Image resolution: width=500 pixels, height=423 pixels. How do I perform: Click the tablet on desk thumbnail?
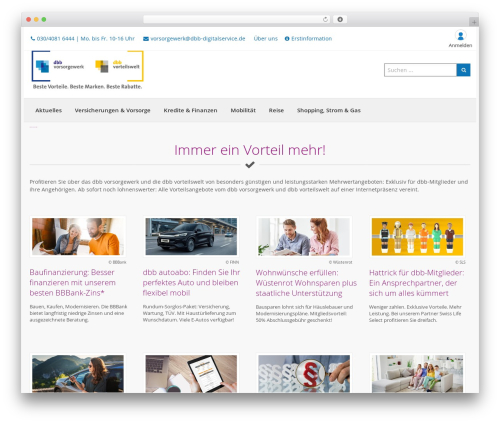[191, 373]
